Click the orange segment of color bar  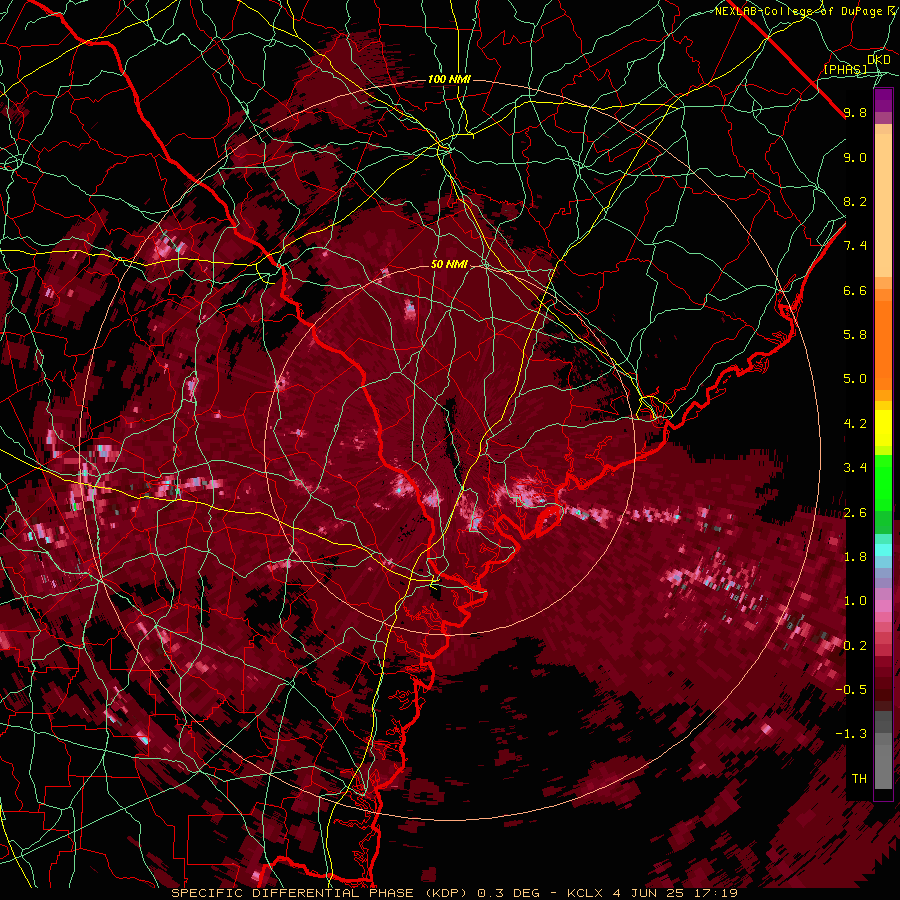click(883, 344)
